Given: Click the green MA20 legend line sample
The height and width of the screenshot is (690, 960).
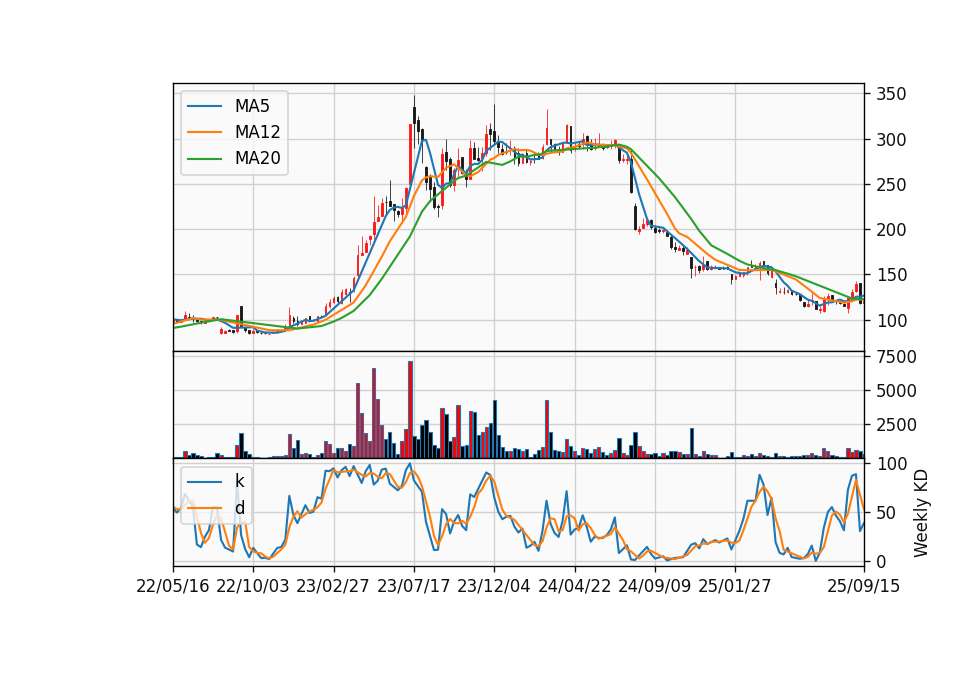Looking at the screenshot, I should [x=204, y=159].
